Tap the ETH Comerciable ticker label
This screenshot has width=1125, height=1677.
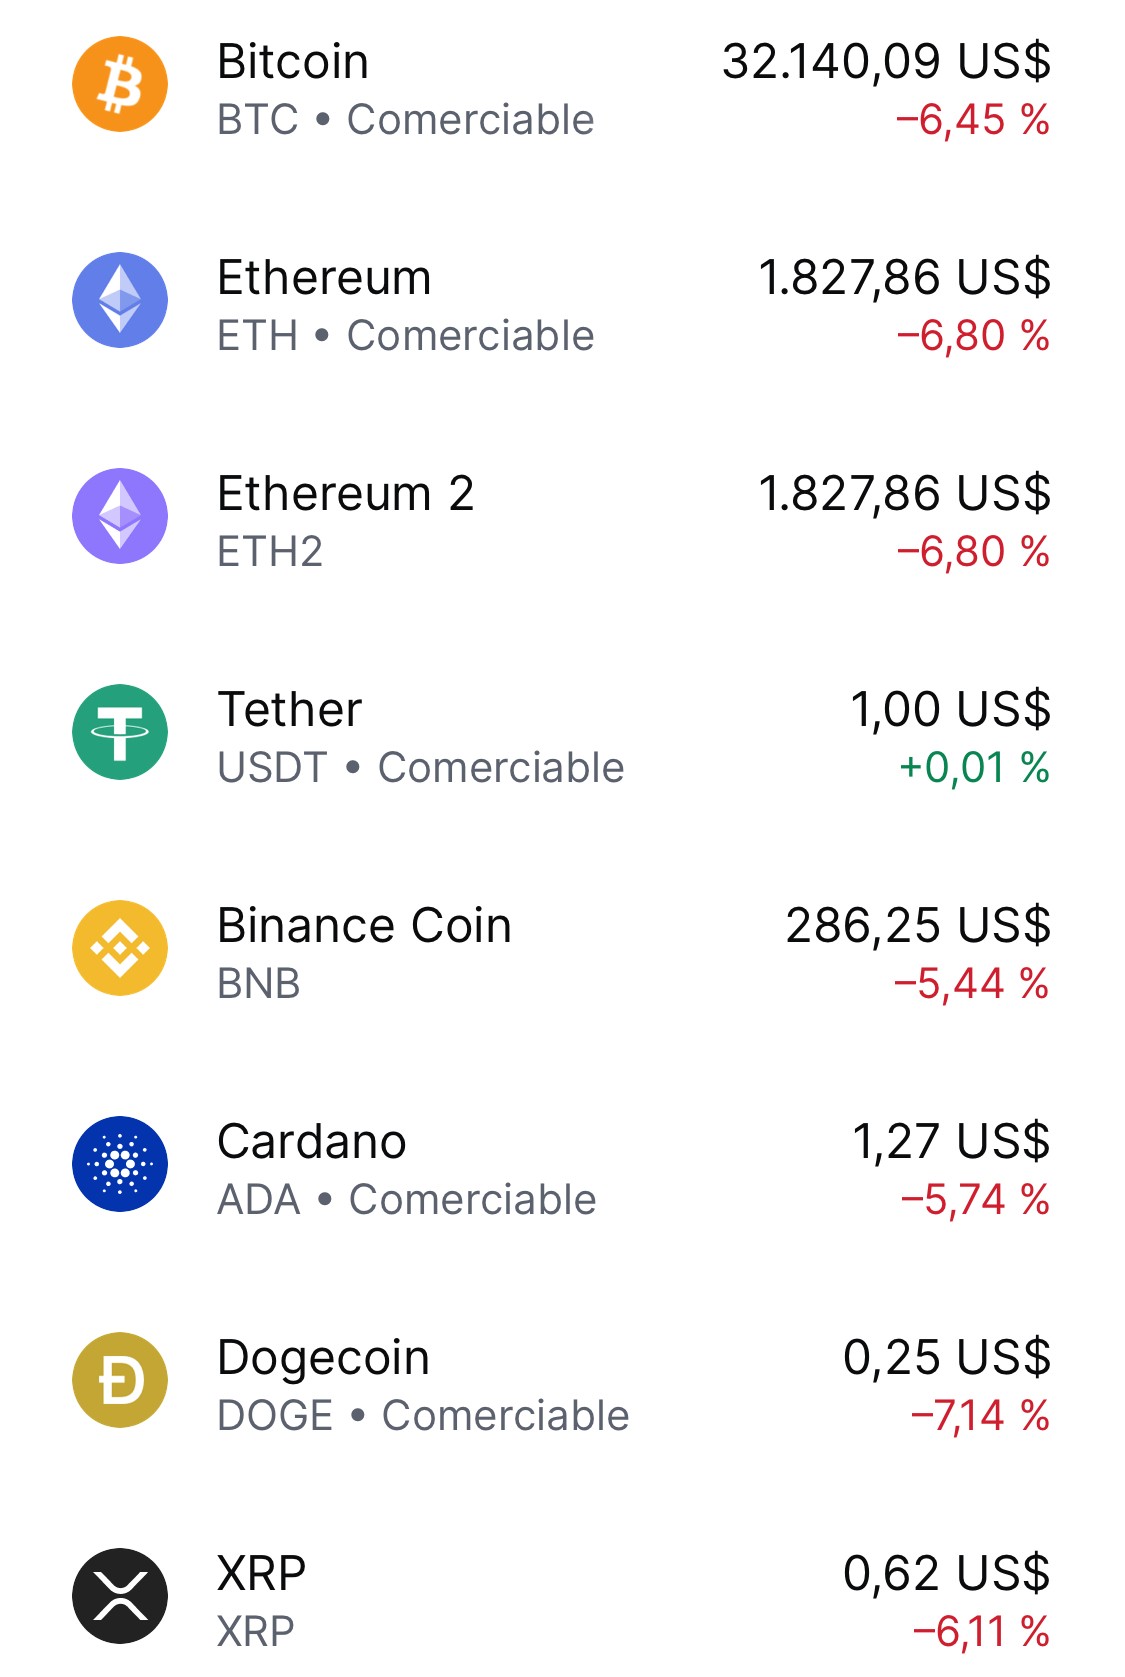(406, 336)
